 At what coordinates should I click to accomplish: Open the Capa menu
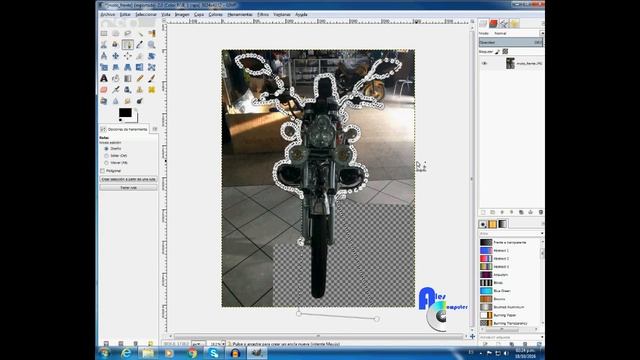coord(199,14)
